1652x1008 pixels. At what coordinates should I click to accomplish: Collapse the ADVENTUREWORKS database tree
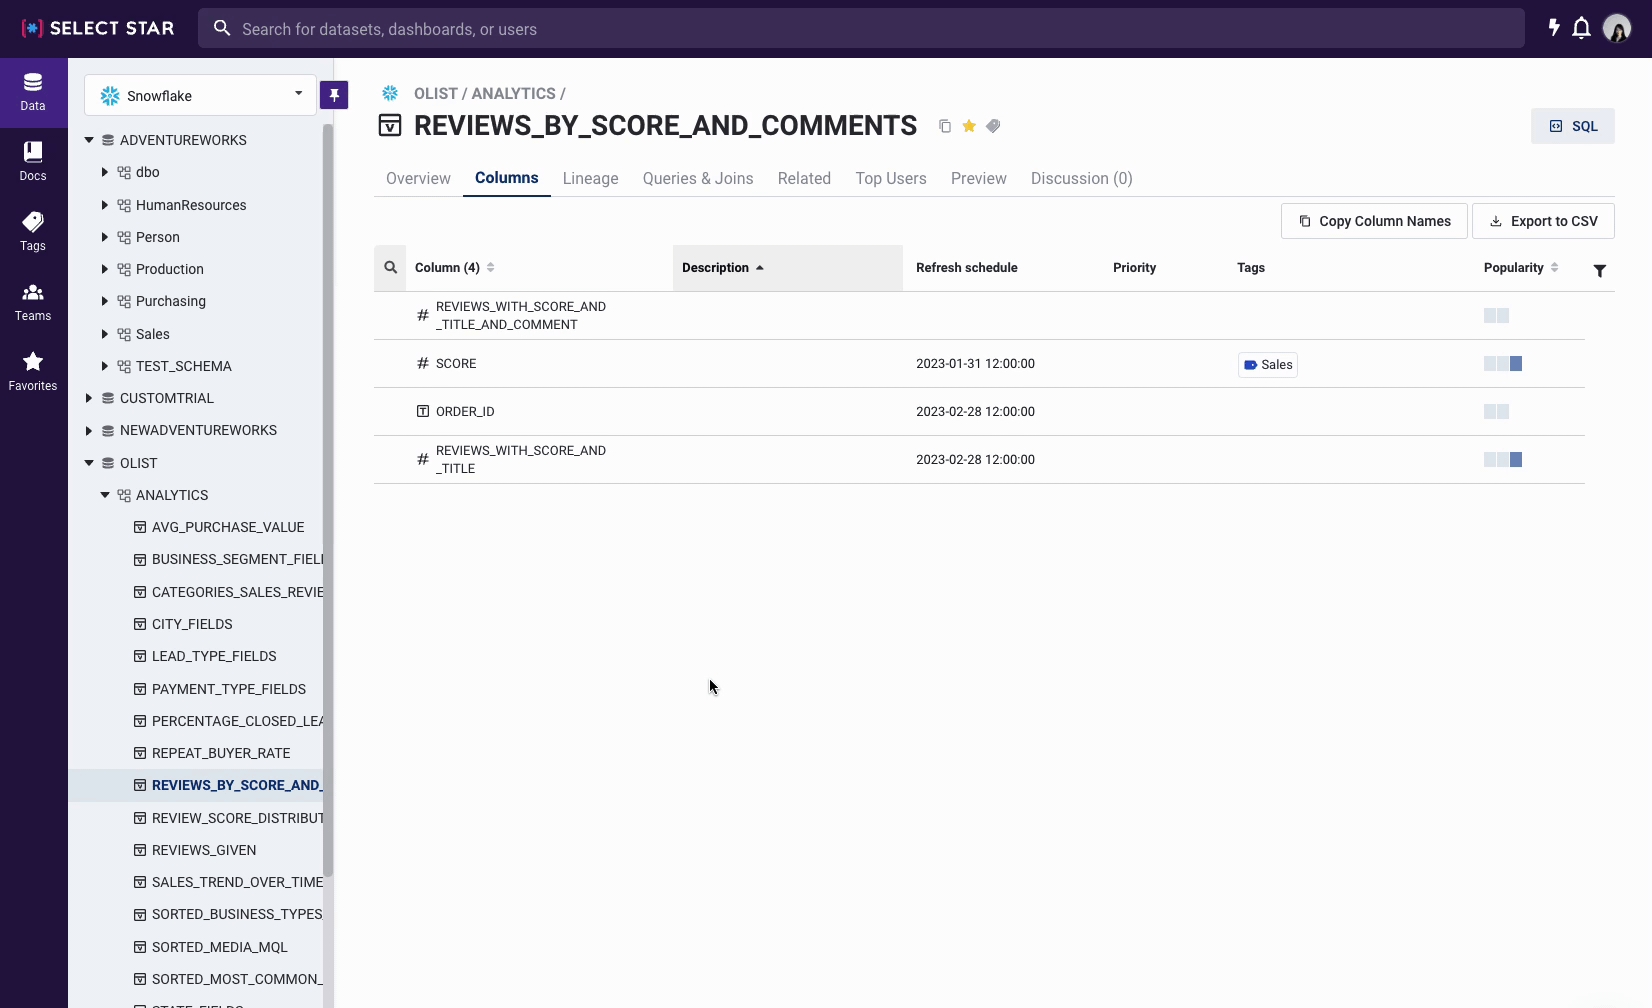tap(89, 140)
